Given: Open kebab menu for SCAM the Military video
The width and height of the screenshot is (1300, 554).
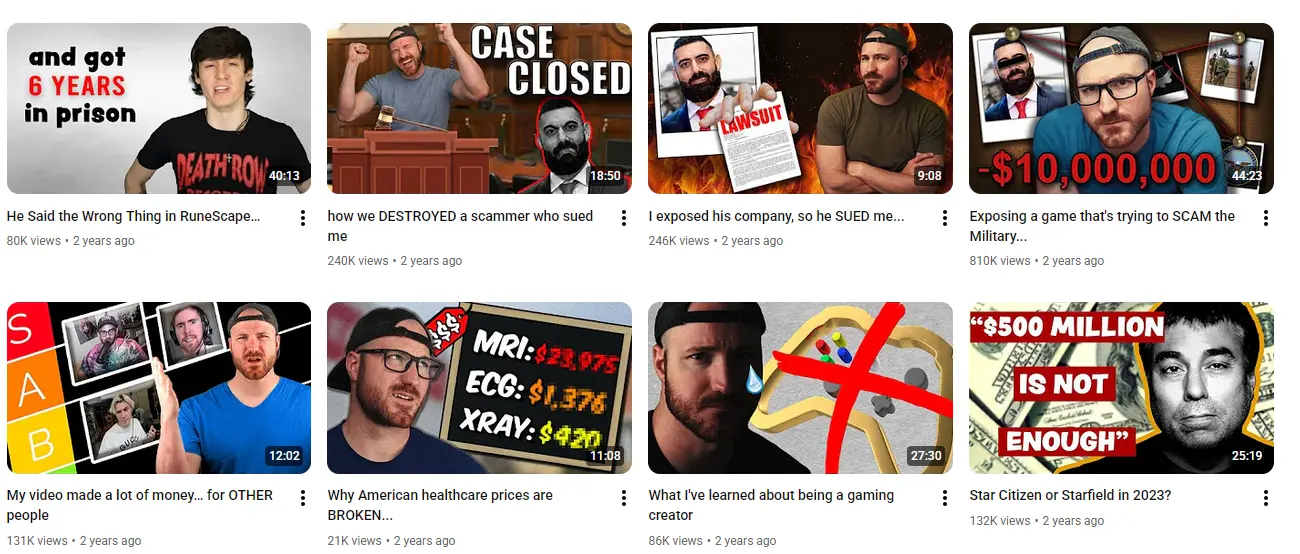Looking at the screenshot, I should coord(1266,217).
